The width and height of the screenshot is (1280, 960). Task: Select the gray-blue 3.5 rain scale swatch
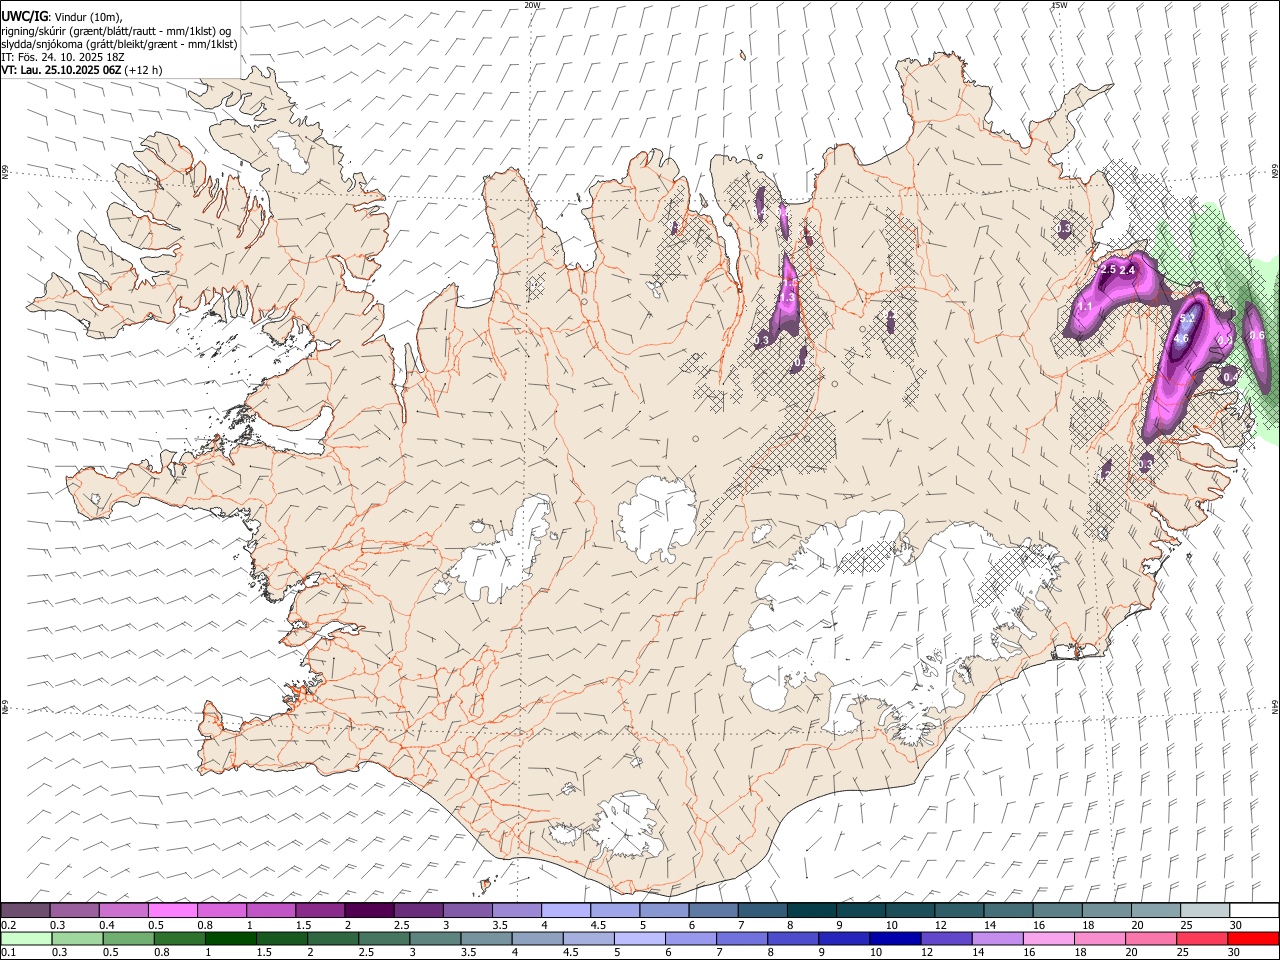tap(486, 938)
